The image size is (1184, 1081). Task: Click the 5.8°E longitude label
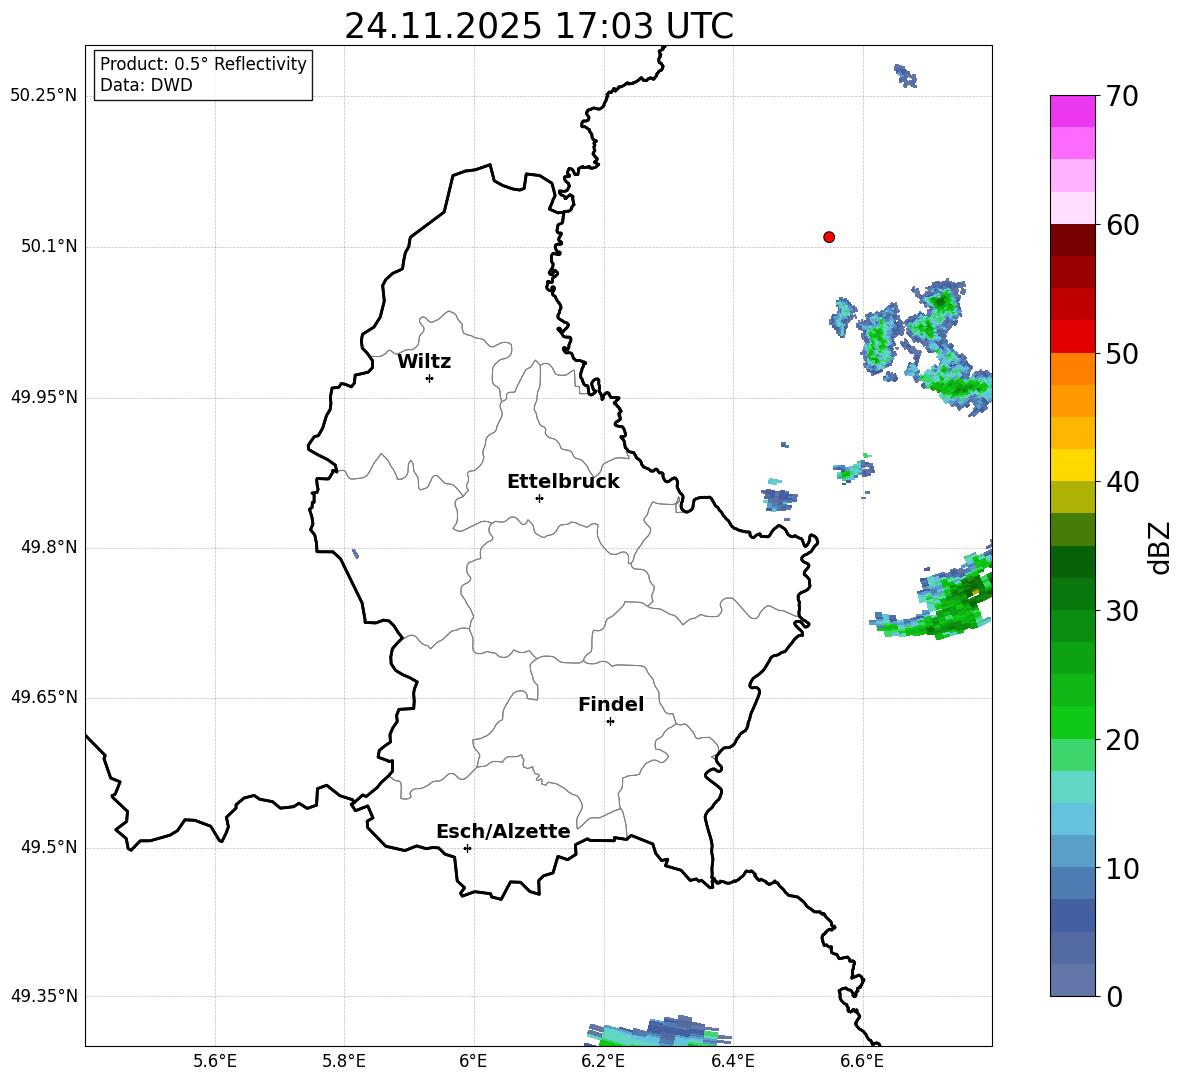(344, 1061)
